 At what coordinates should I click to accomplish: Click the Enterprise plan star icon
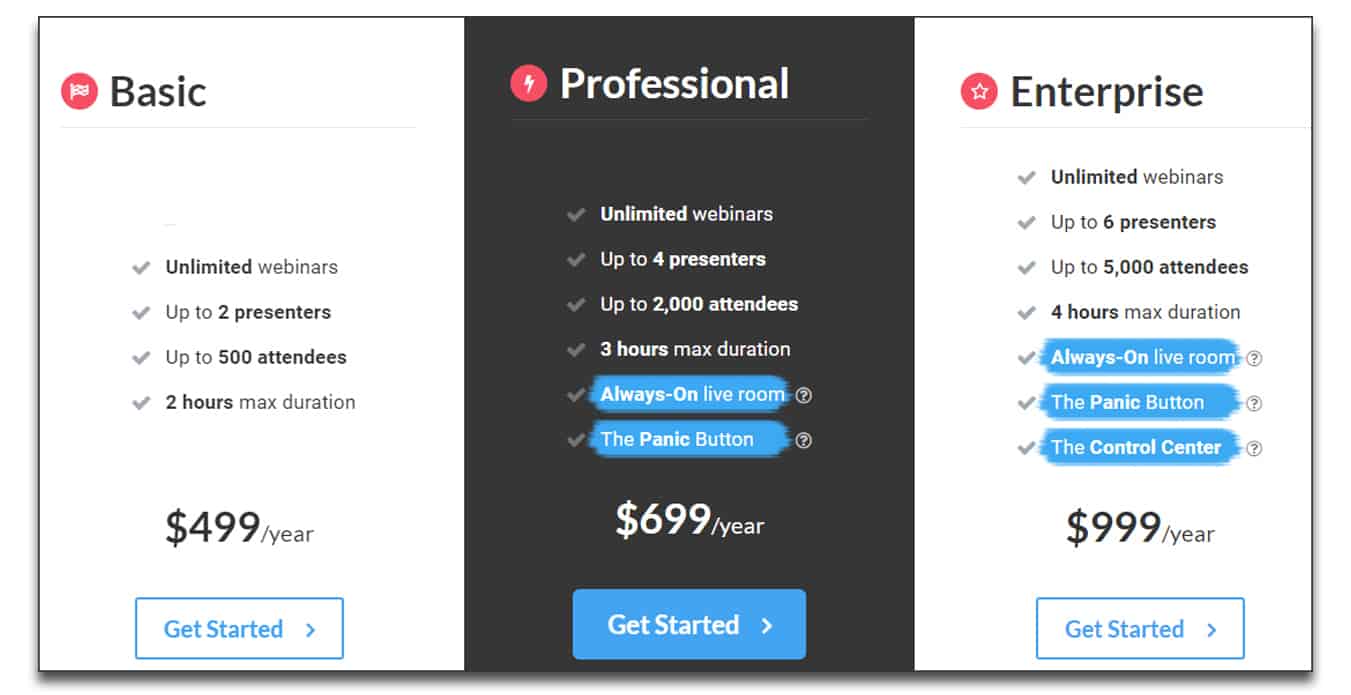980,92
